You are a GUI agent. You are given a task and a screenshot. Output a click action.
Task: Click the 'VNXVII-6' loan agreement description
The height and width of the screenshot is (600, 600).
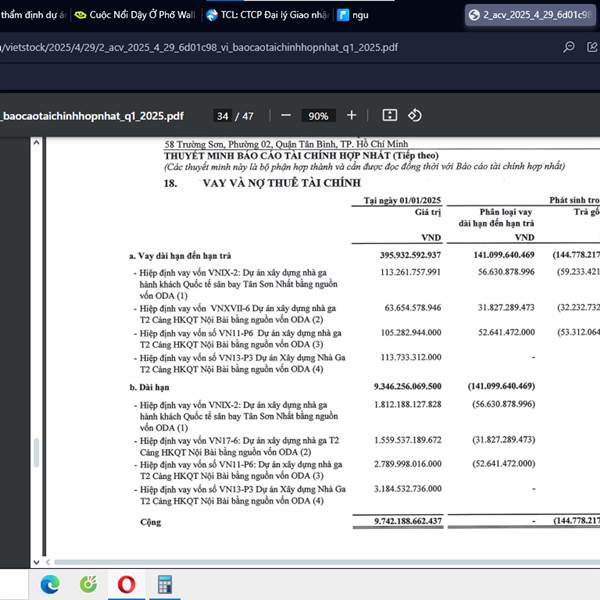point(237,314)
